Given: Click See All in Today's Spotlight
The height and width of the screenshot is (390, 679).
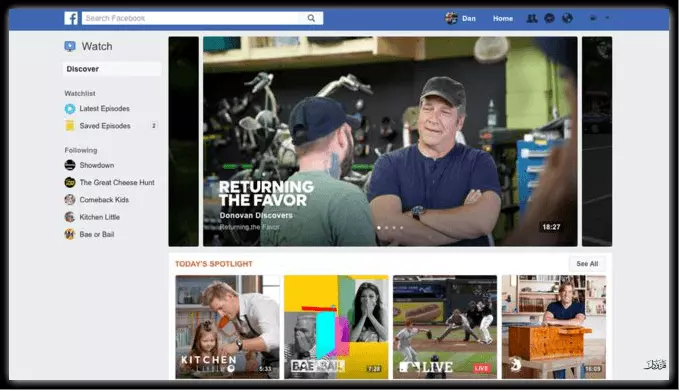Looking at the screenshot, I should coord(587,264).
